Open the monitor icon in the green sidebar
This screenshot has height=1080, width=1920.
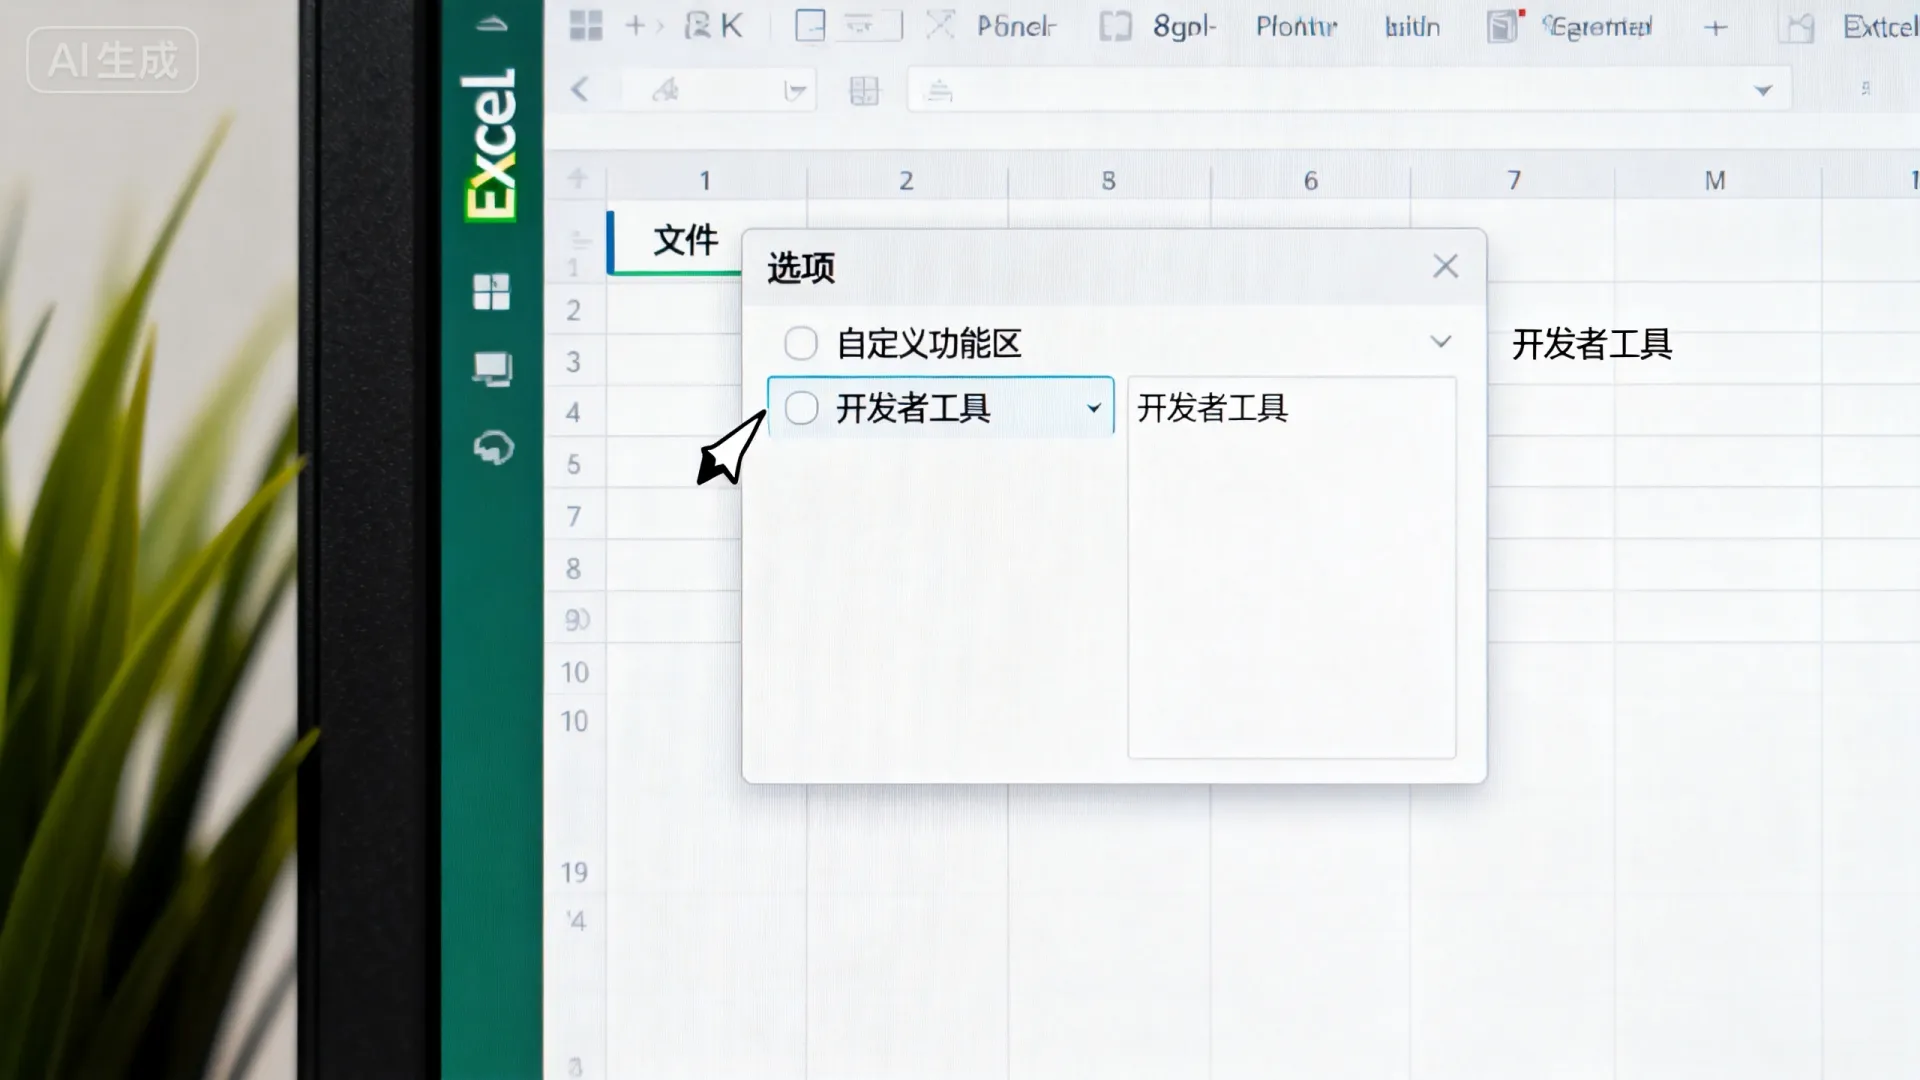tap(492, 369)
